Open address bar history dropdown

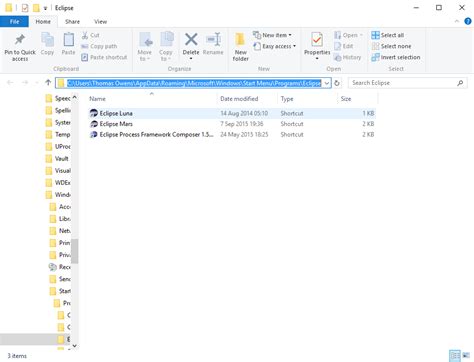(327, 83)
